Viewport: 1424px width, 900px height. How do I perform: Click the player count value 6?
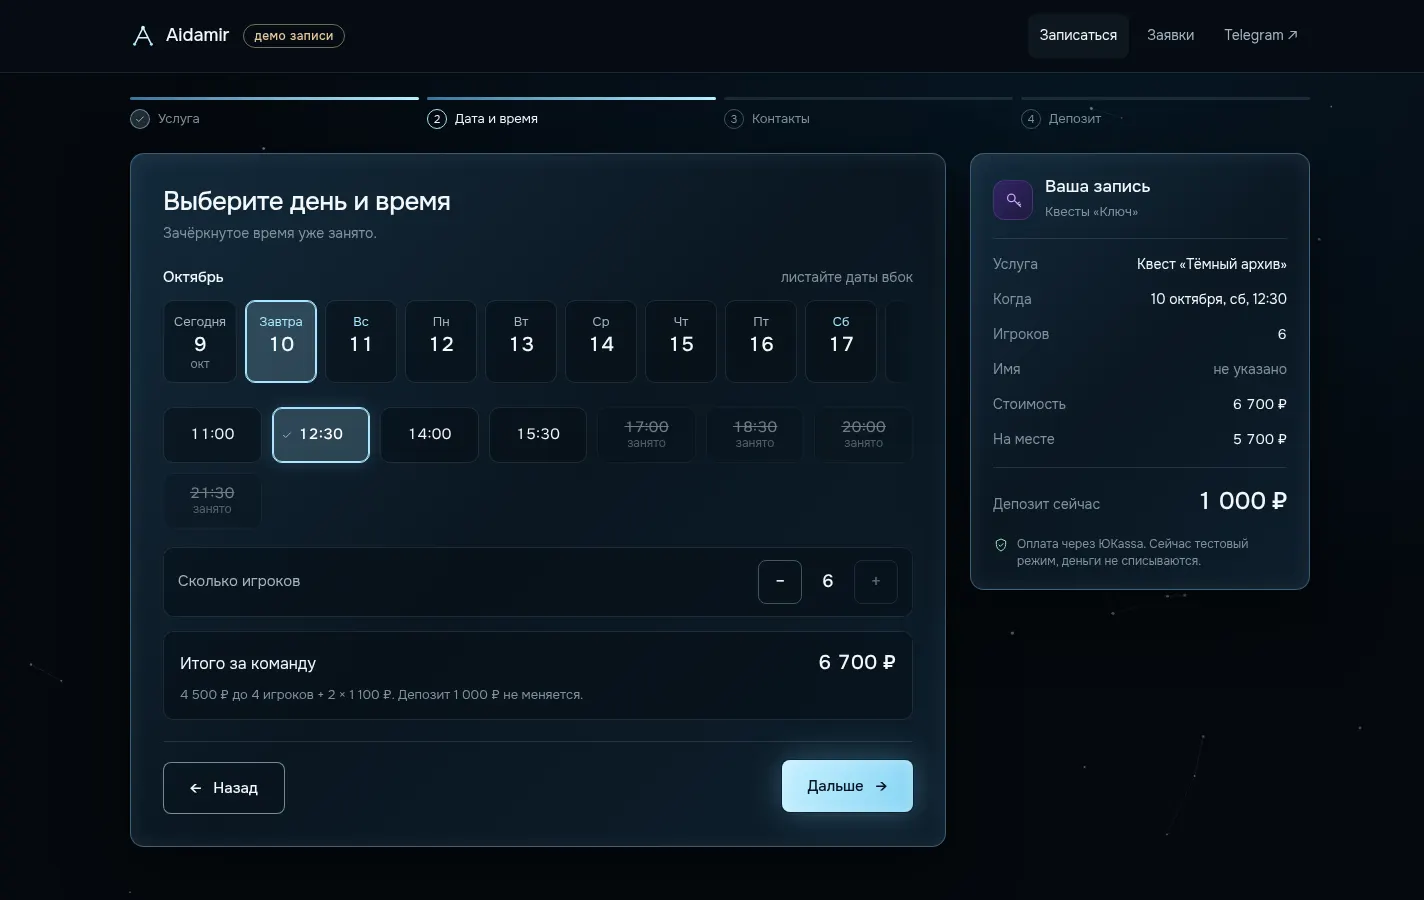(x=828, y=582)
